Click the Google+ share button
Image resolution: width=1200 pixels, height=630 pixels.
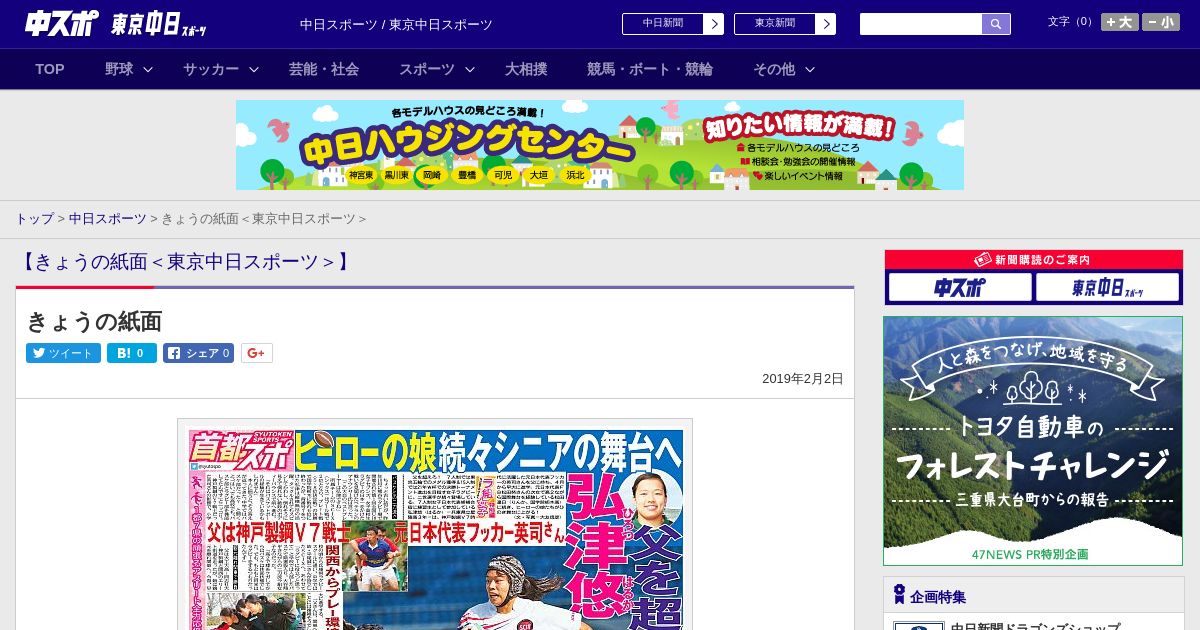pyautogui.click(x=256, y=353)
